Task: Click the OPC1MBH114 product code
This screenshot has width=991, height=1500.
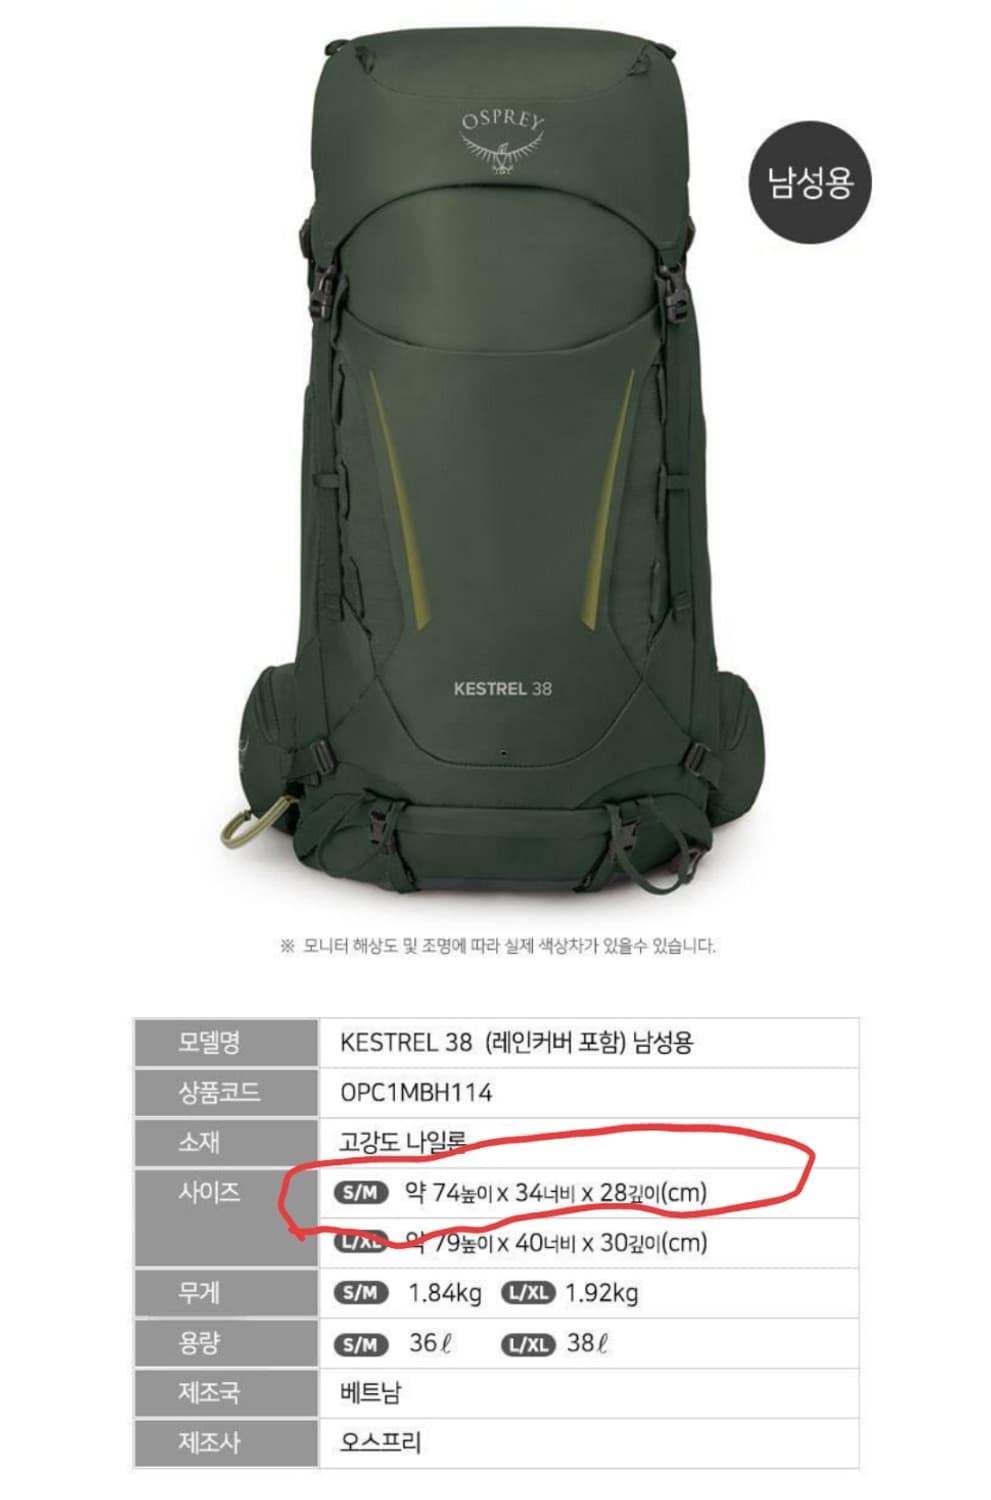Action: pyautogui.click(x=416, y=1093)
